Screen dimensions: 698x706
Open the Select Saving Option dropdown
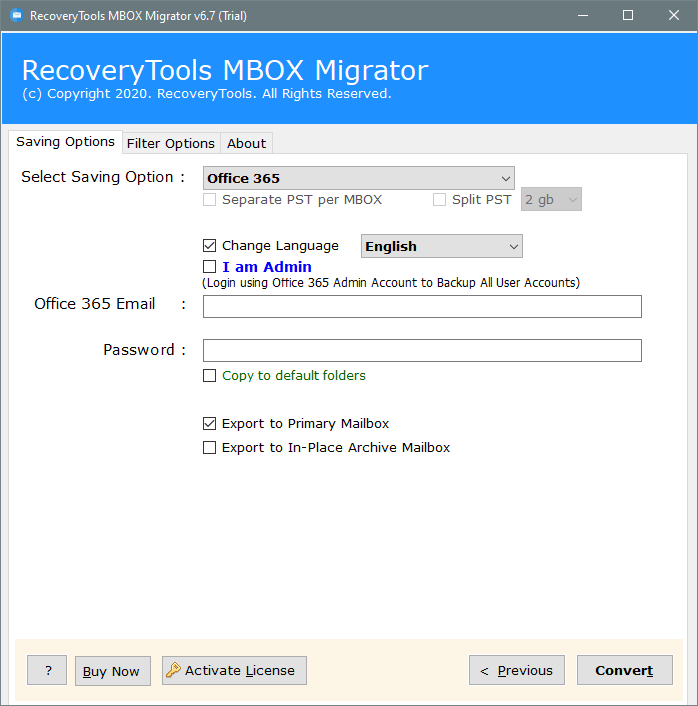[358, 178]
